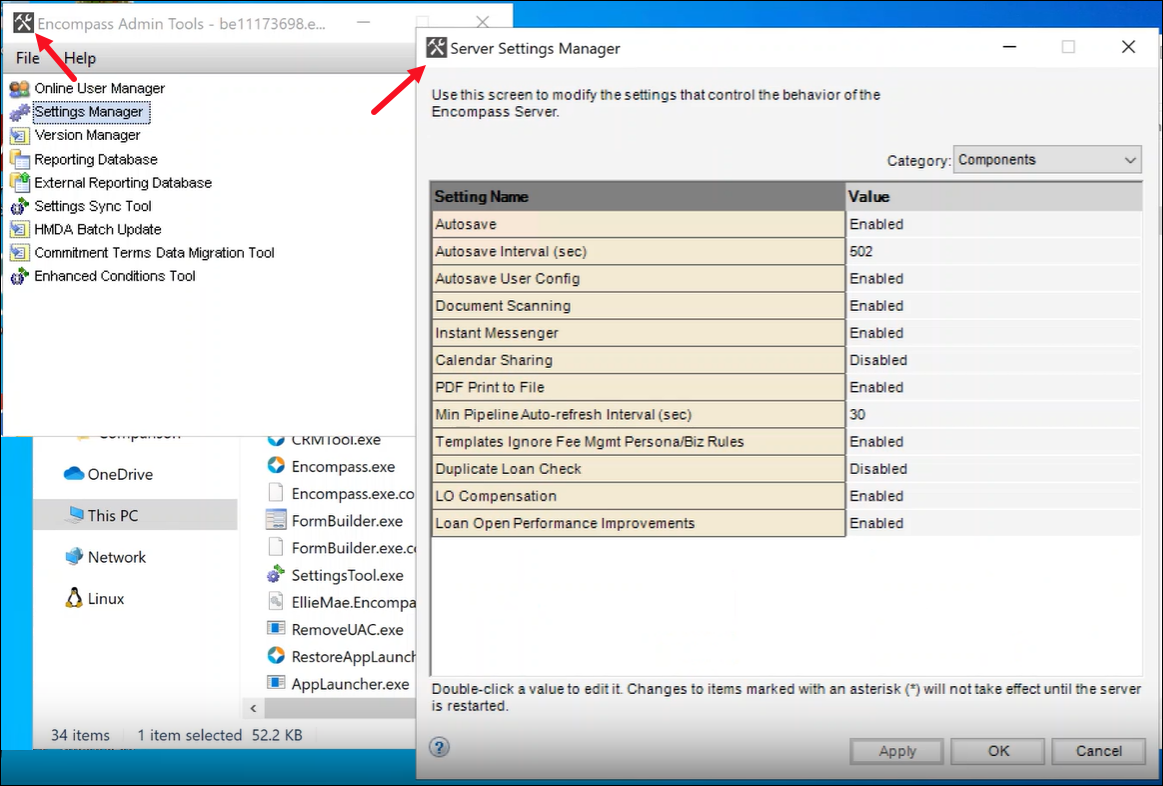This screenshot has width=1163, height=786.
Task: Click the This PC icon in Explorer
Action: (74, 515)
